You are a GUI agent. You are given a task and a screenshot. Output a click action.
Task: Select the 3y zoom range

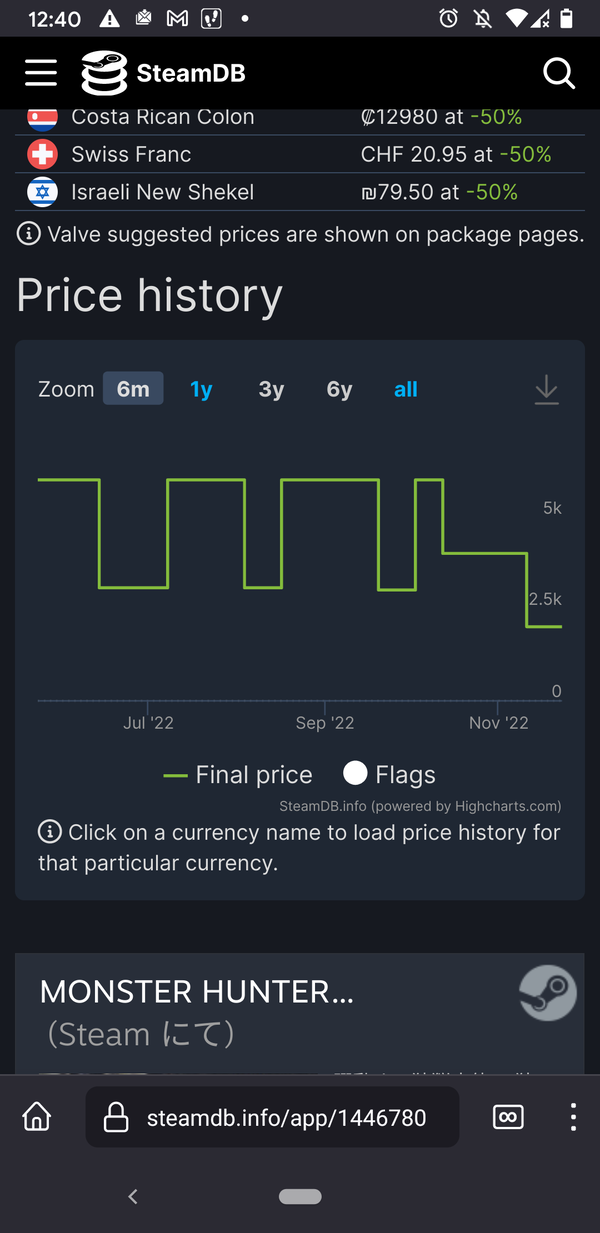[x=271, y=389]
